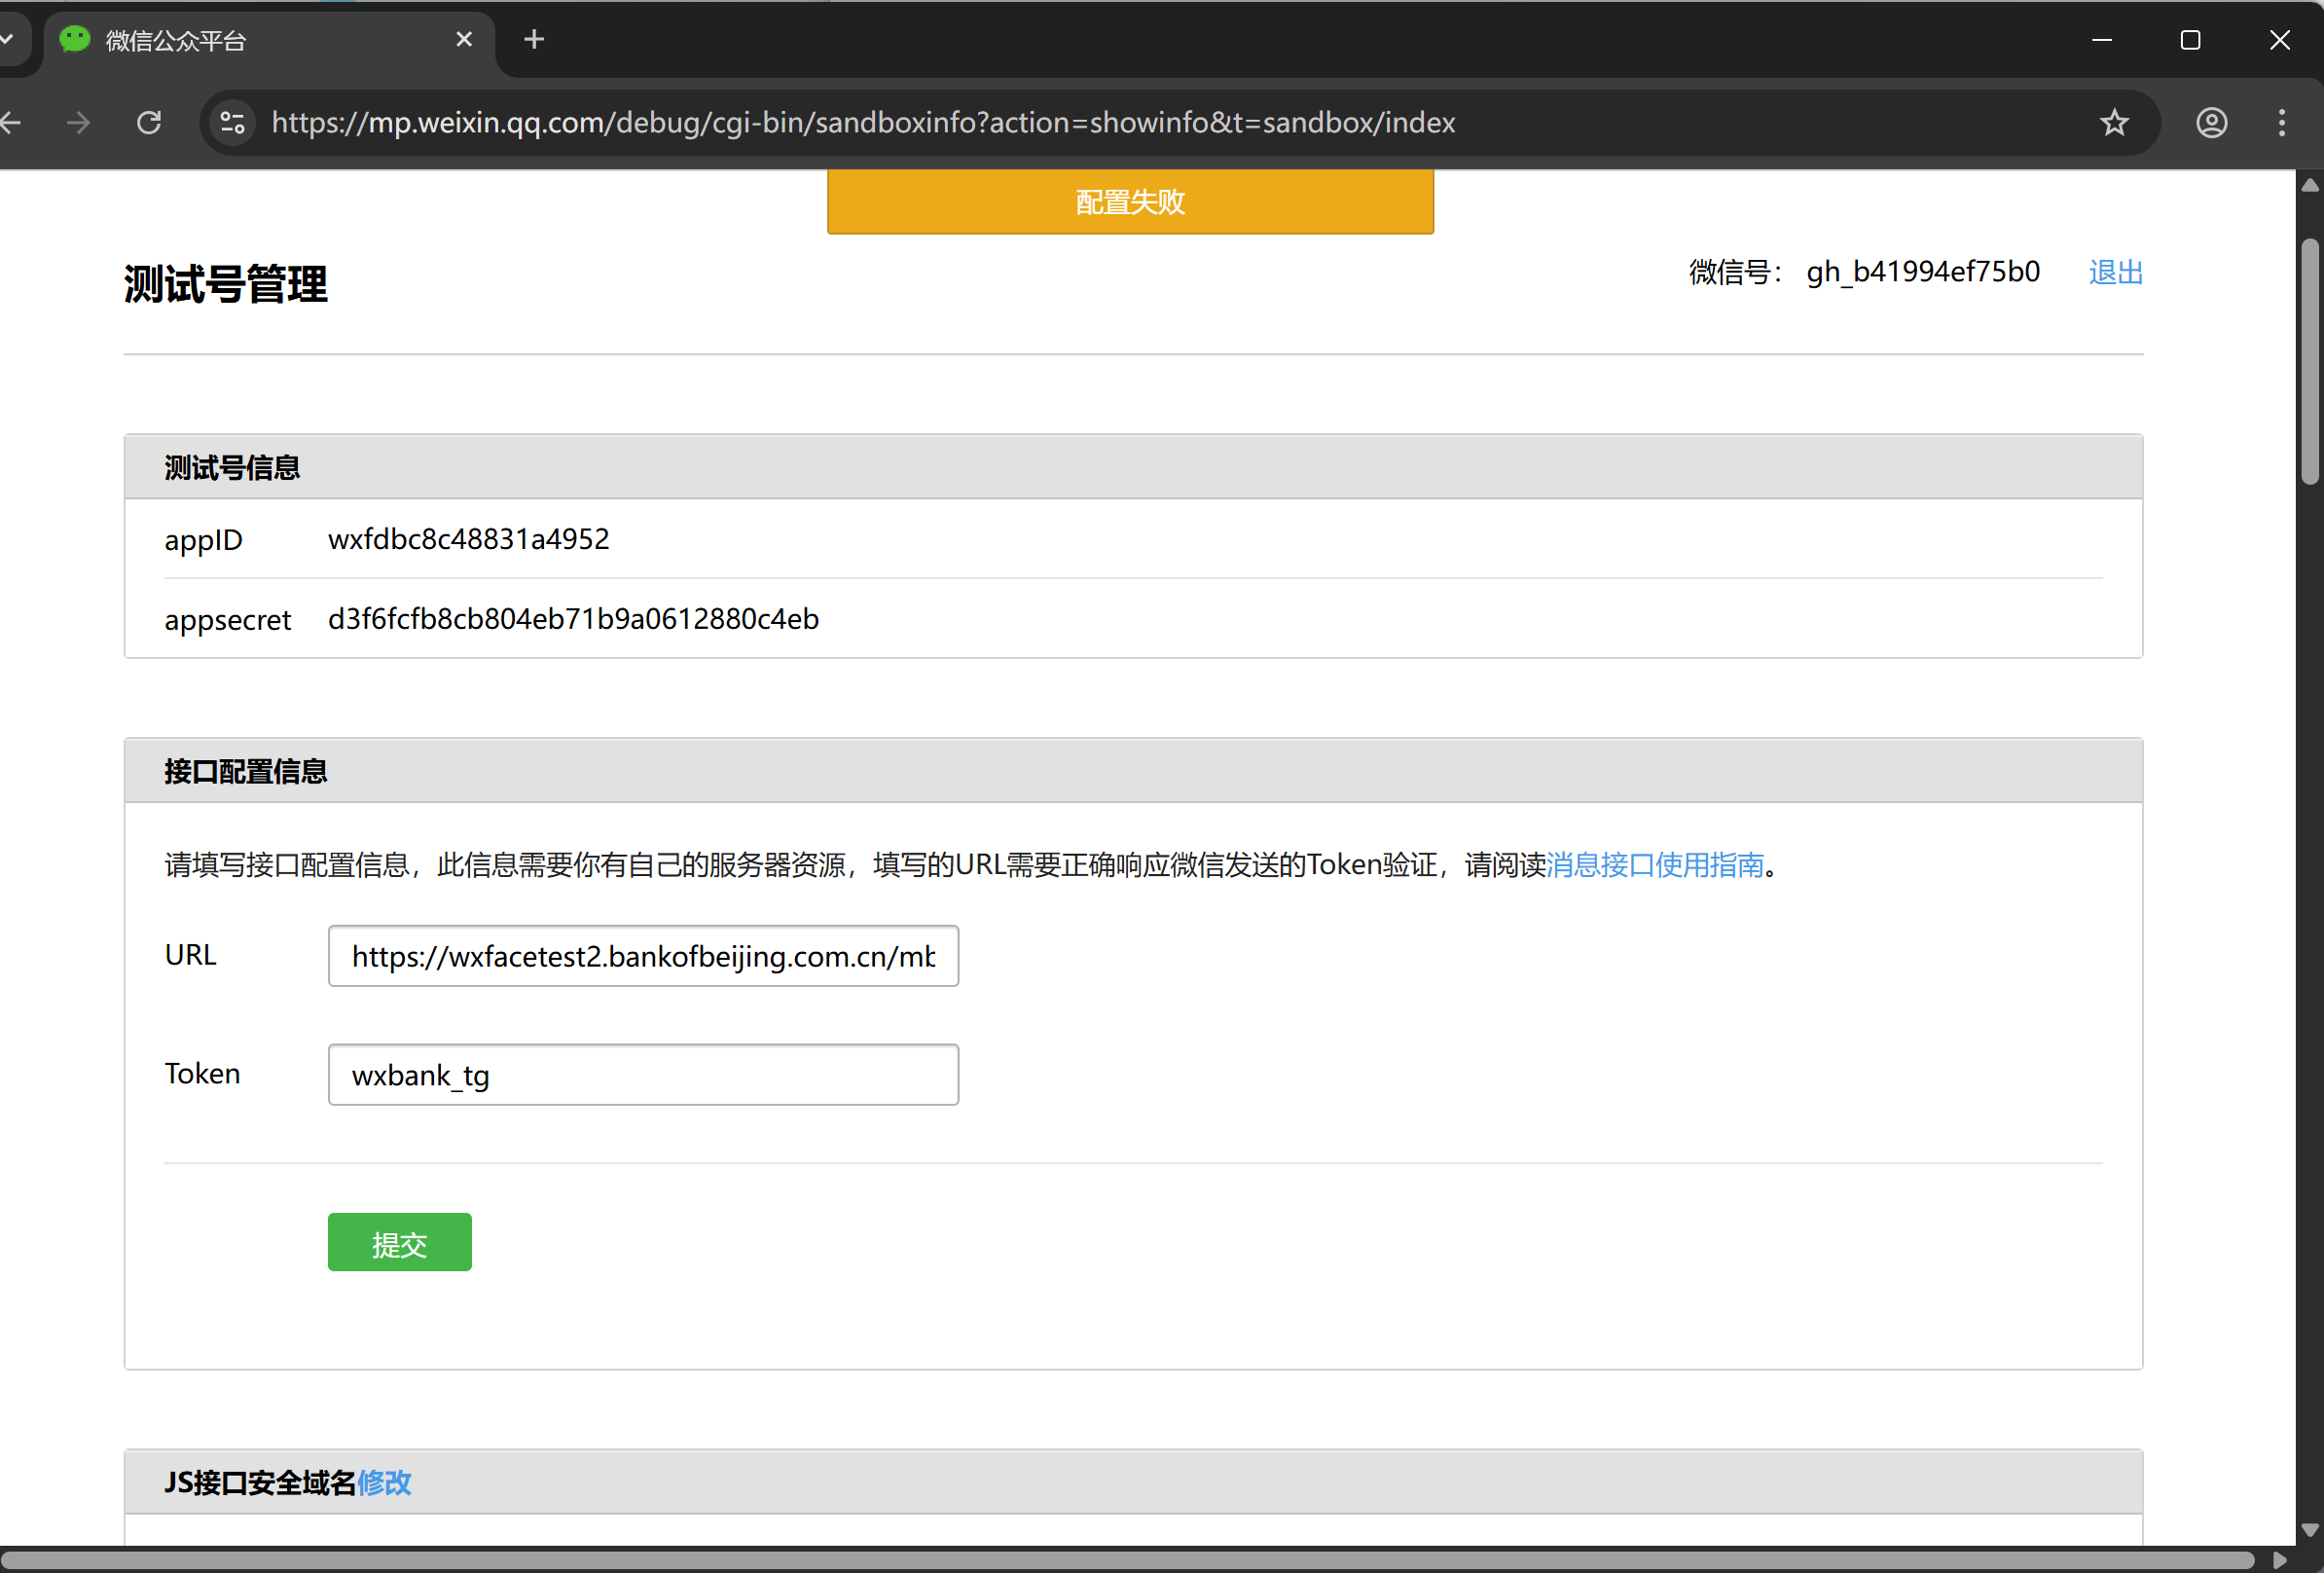Click the browser reload icon

tap(149, 122)
